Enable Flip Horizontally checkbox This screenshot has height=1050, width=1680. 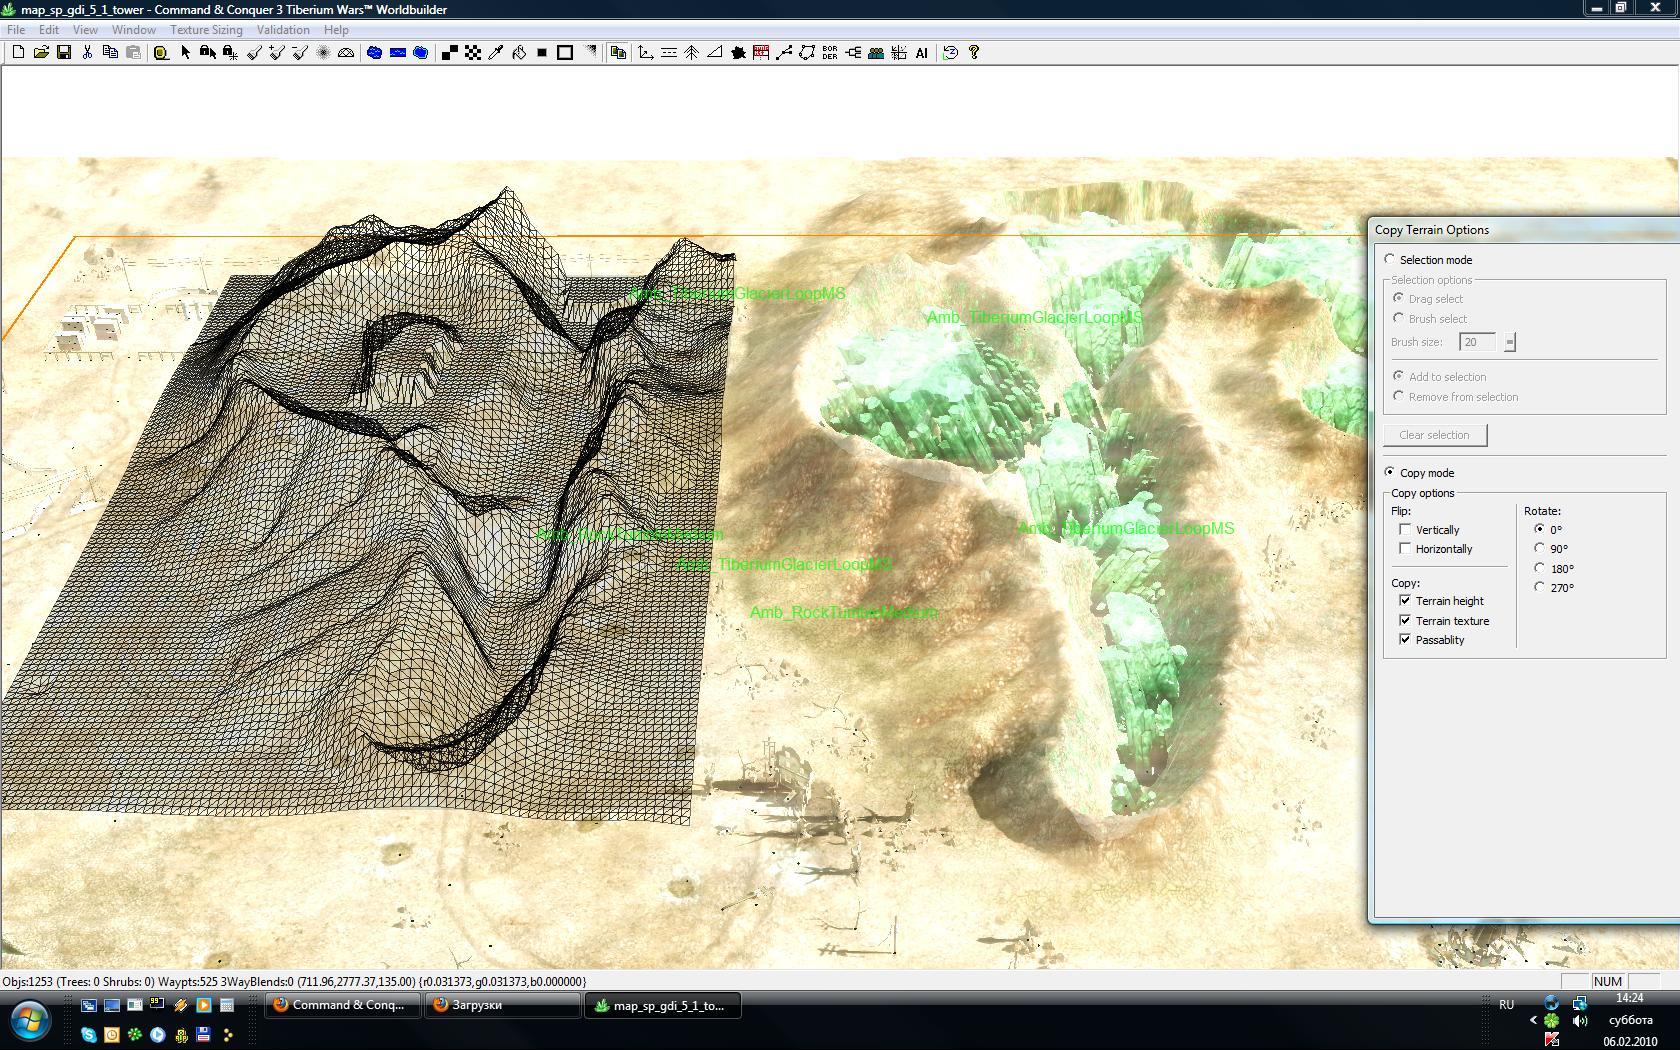[x=1405, y=548]
